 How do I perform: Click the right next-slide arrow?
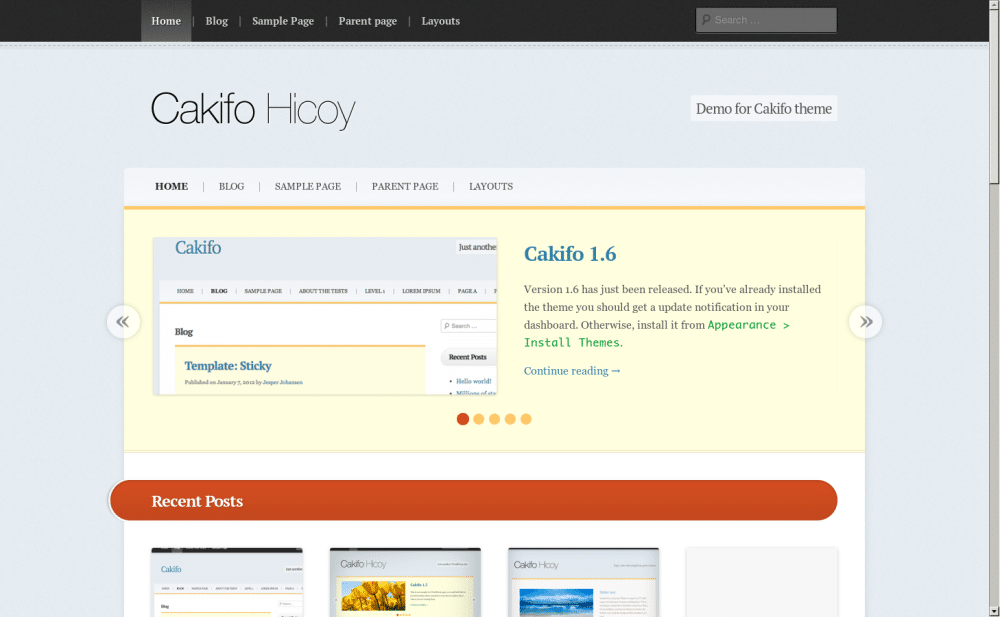(x=864, y=321)
